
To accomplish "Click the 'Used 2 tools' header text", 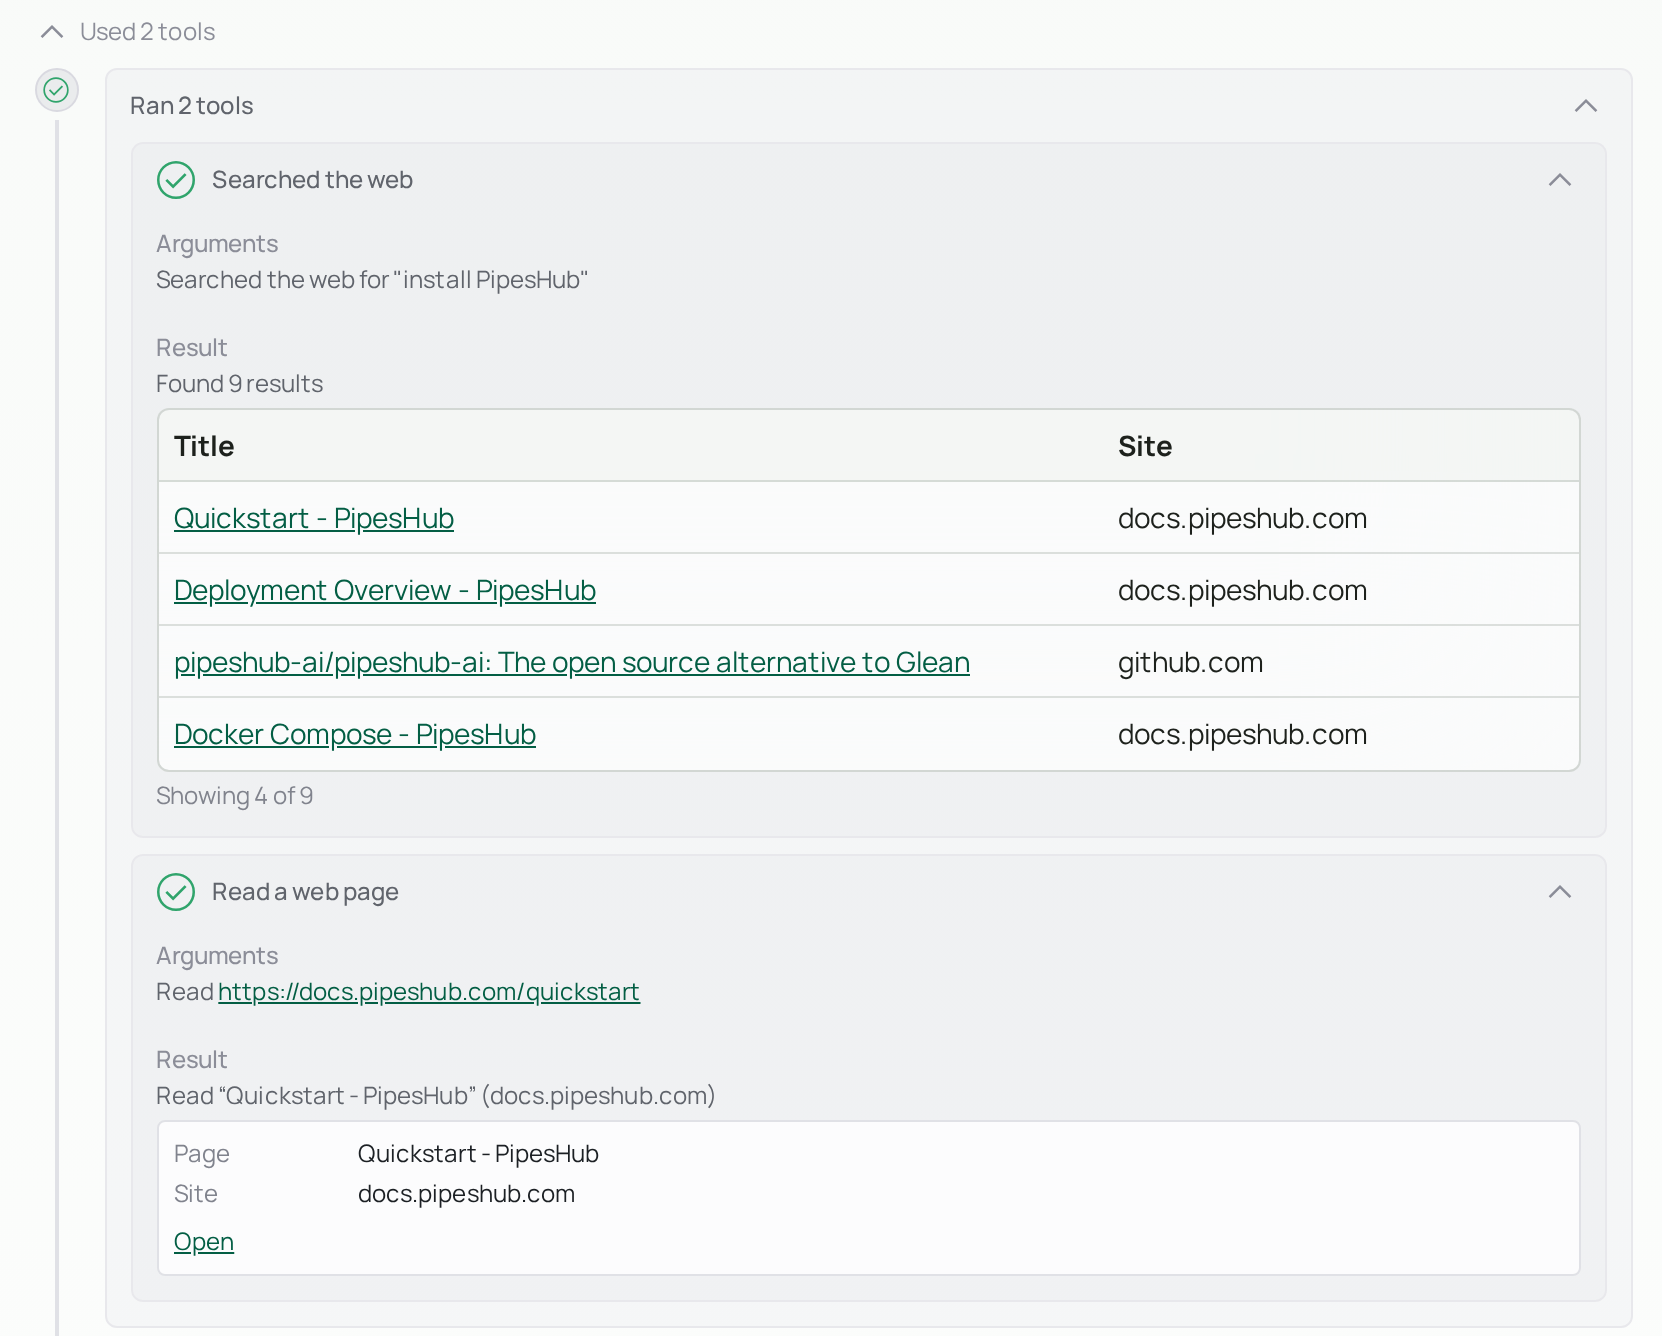I will coord(148,32).
